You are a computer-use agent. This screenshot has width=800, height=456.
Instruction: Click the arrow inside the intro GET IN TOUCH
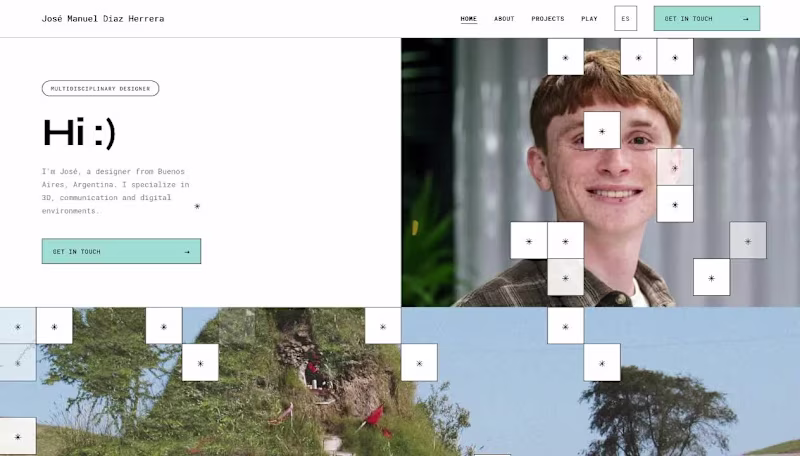pyautogui.click(x=187, y=251)
